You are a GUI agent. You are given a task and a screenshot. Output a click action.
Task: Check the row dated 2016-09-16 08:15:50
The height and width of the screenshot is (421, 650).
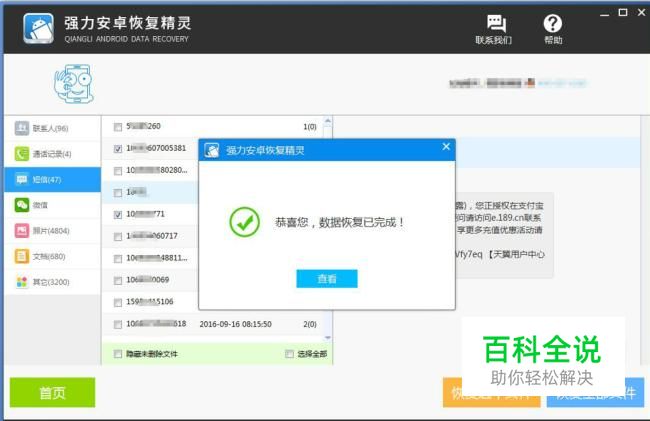(x=118, y=324)
